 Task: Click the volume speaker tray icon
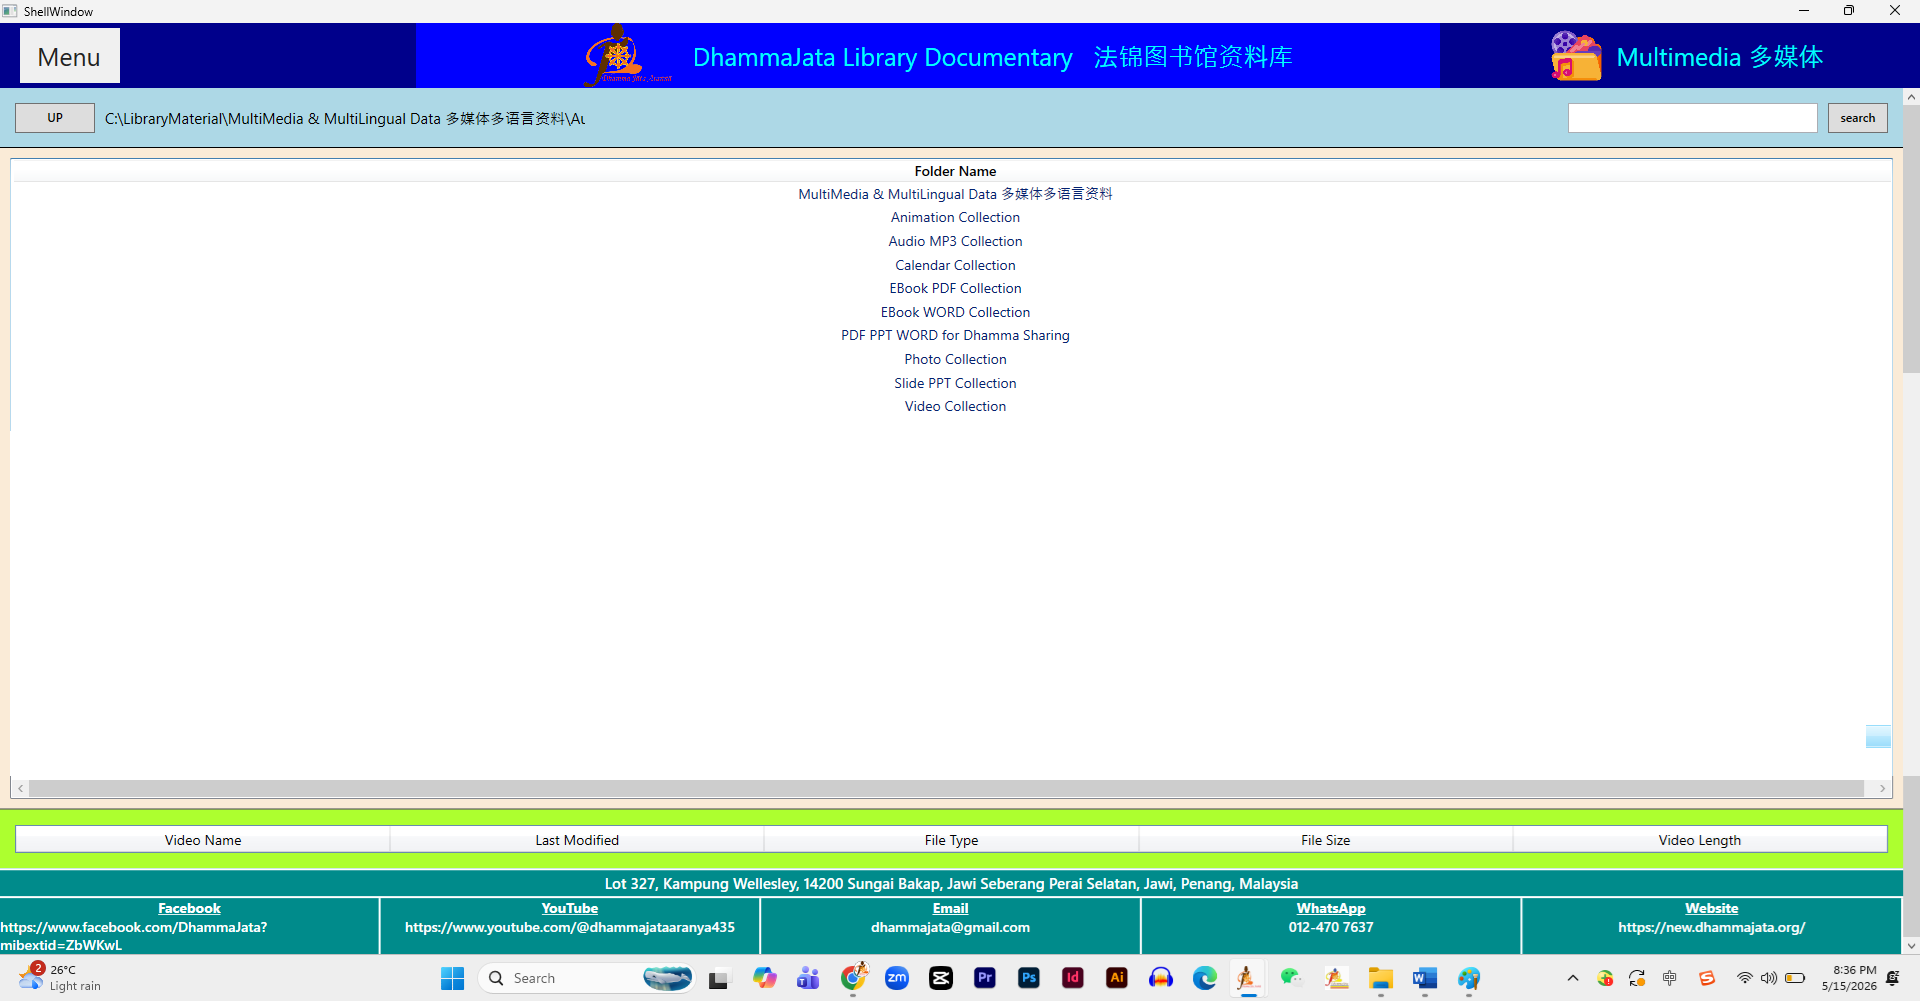(x=1769, y=978)
